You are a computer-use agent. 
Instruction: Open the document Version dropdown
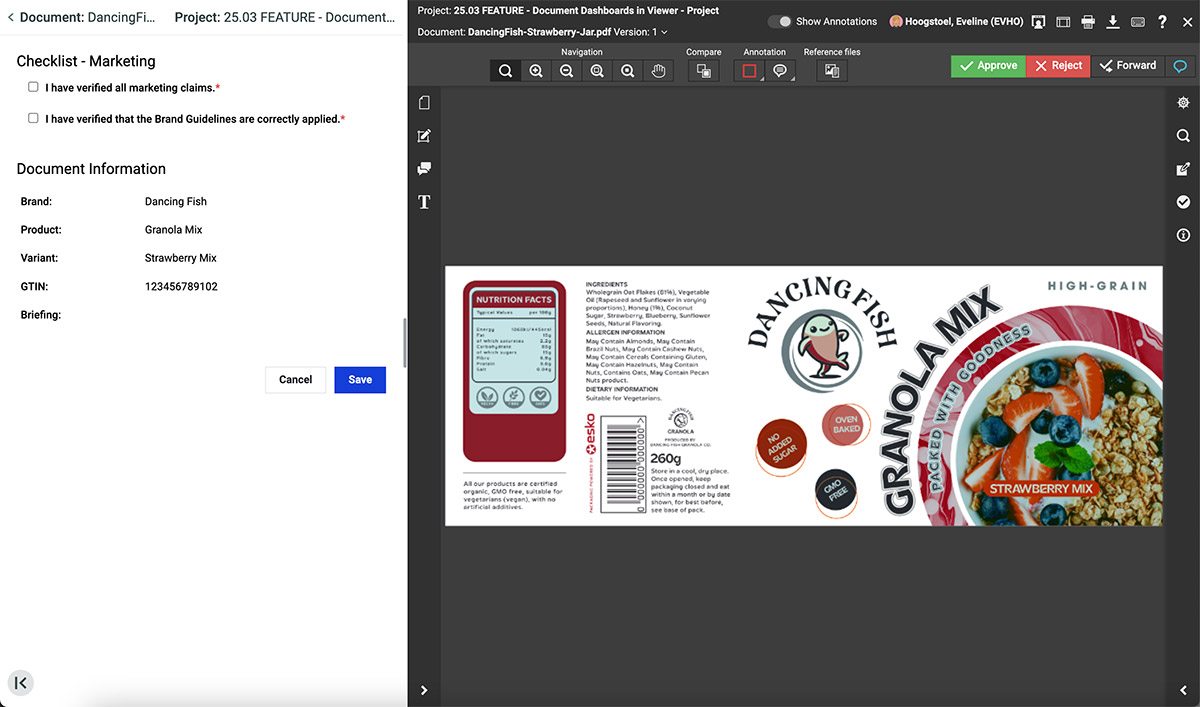[664, 32]
